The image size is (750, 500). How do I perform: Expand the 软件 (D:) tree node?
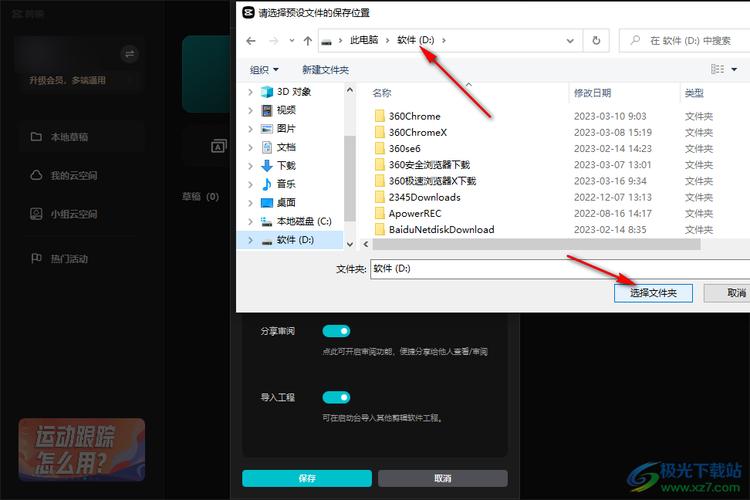[250, 240]
